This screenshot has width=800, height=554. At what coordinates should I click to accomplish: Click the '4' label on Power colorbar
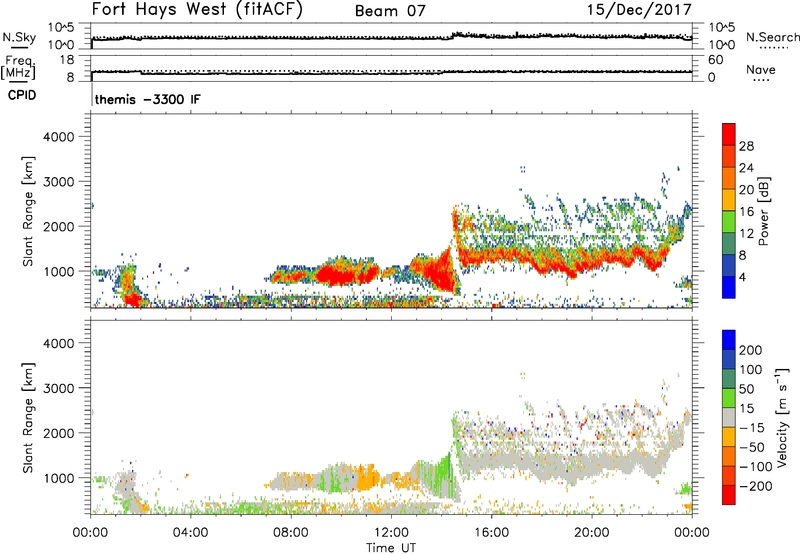coord(742,277)
